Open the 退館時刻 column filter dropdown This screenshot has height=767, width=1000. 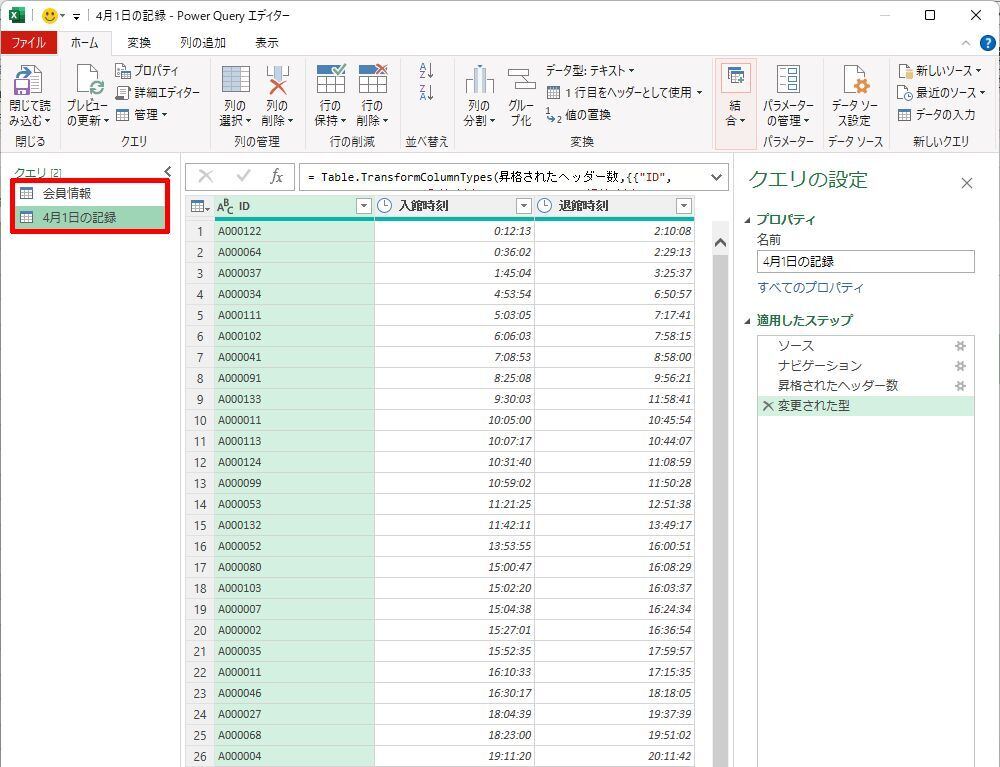[x=684, y=206]
